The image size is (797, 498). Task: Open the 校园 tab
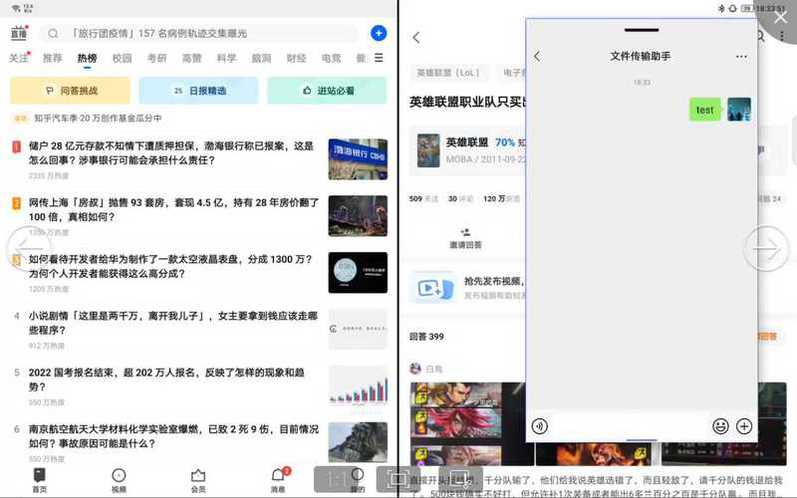coord(122,58)
